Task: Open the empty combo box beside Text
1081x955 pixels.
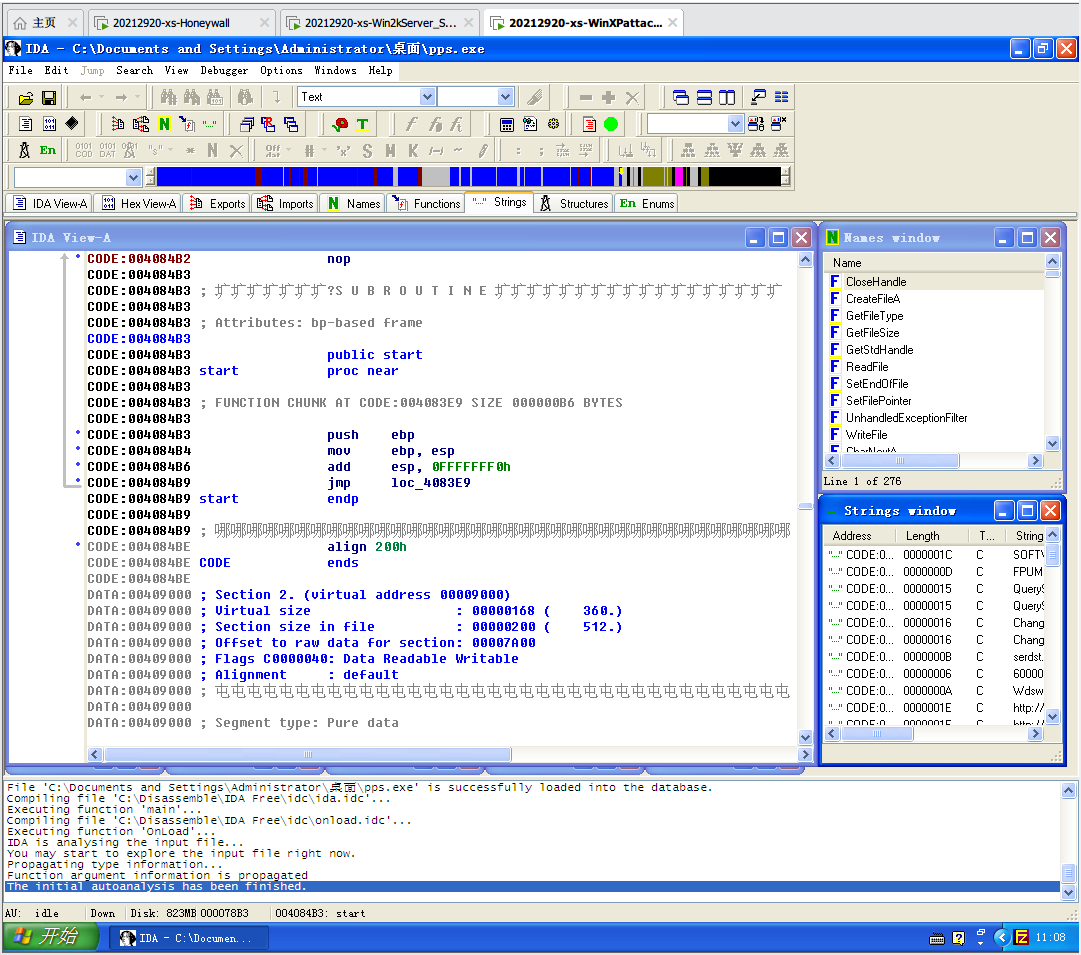Action: [505, 97]
